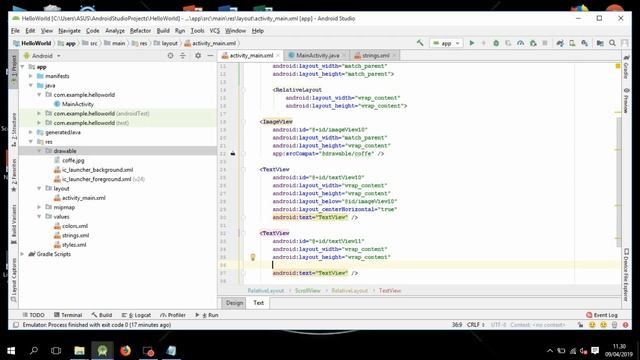Viewport: 640px width, 360px height.
Task: Collapse the app module tree node
Action: (x=23, y=67)
